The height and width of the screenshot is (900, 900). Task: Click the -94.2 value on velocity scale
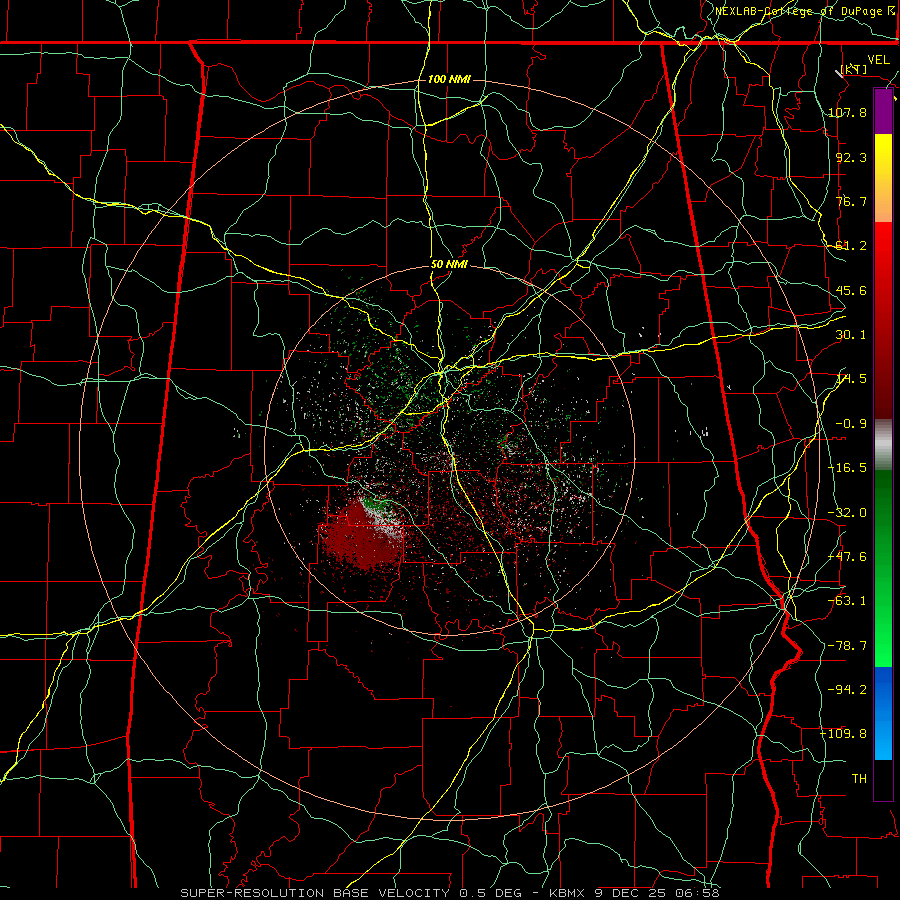click(848, 690)
